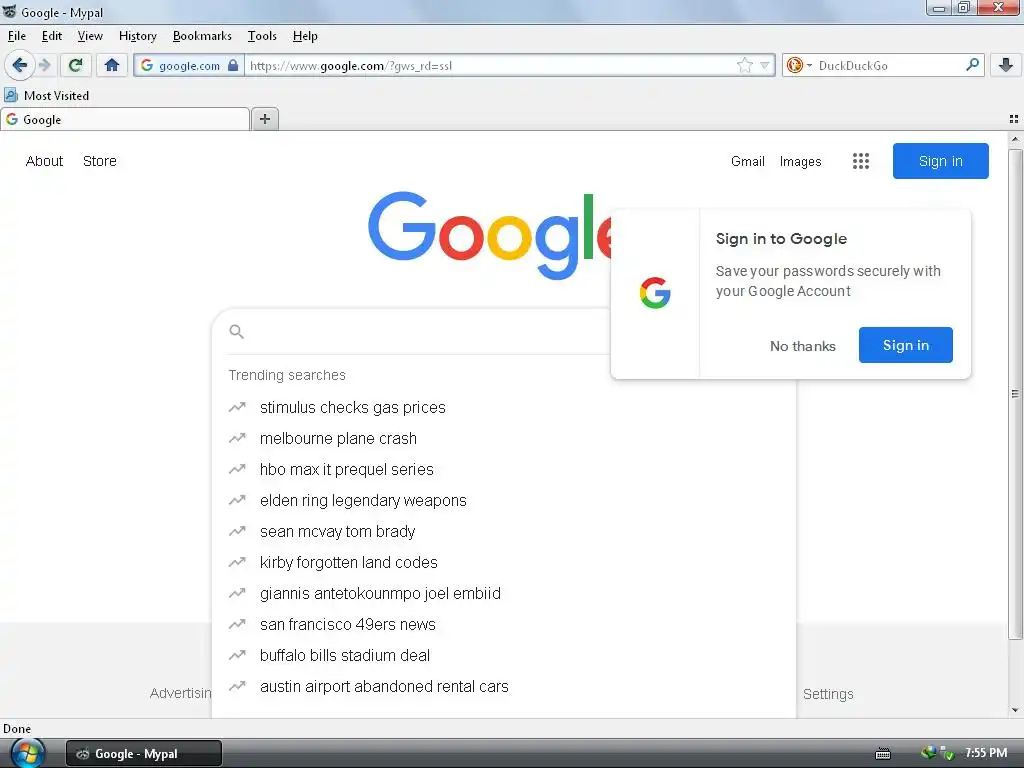Open the Downloads arrow button
Viewport: 1024px width, 768px height.
1006,65
